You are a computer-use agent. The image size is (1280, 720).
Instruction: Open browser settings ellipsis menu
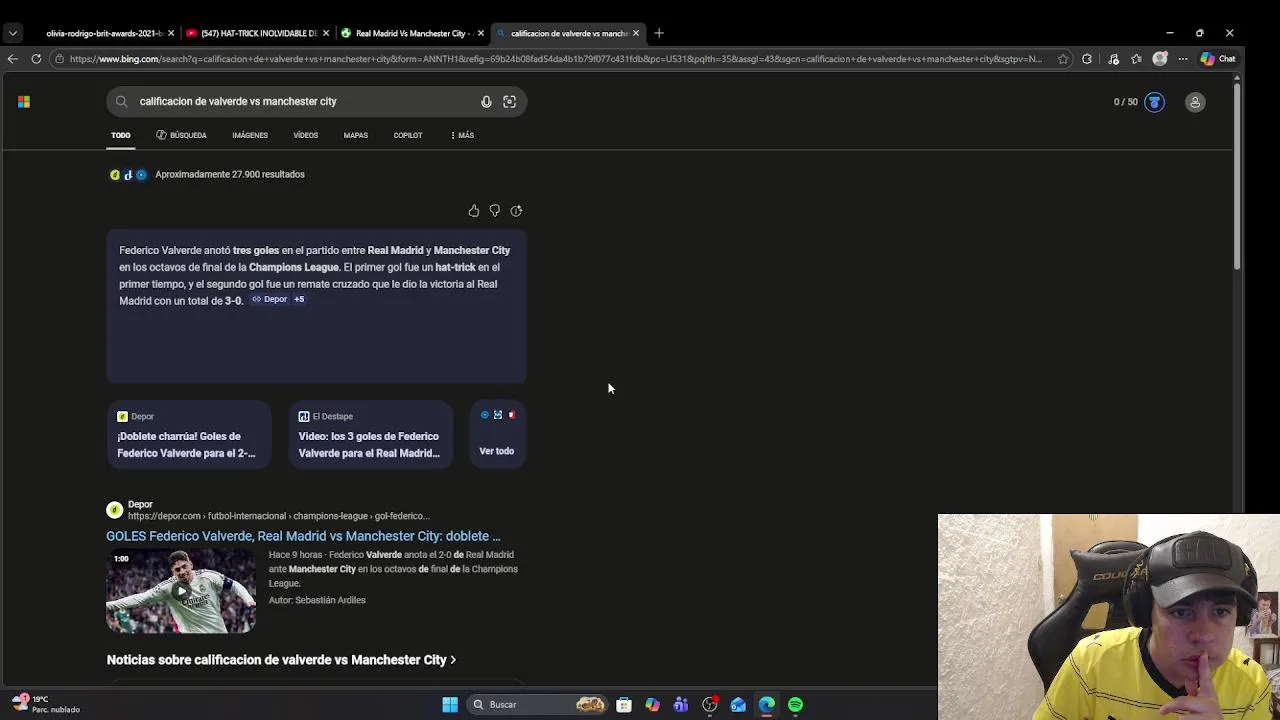tap(1183, 59)
